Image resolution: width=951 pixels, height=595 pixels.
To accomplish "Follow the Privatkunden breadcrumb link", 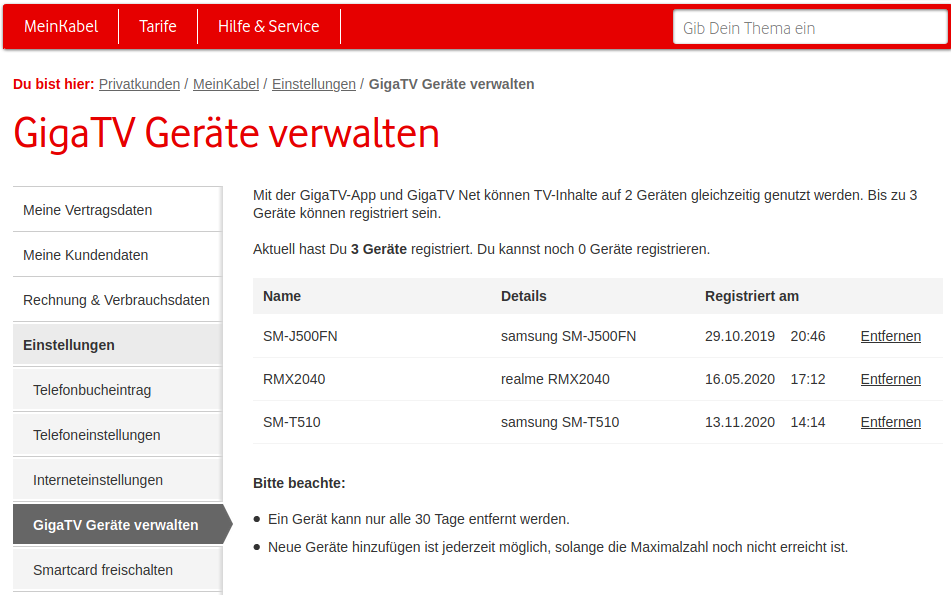I will [x=139, y=84].
